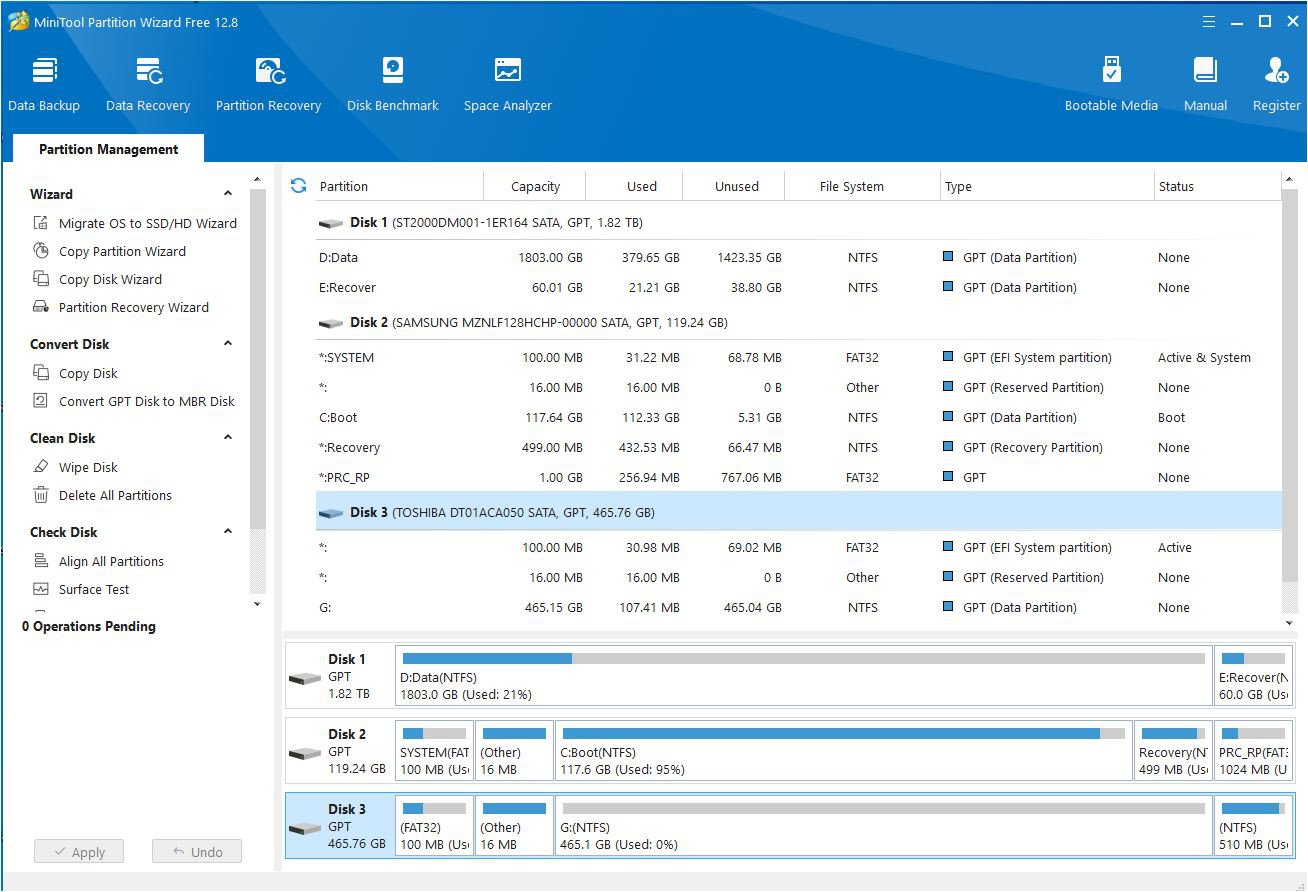The width and height of the screenshot is (1308, 892).
Task: Open the hamburger menu in title bar
Action: [1208, 21]
